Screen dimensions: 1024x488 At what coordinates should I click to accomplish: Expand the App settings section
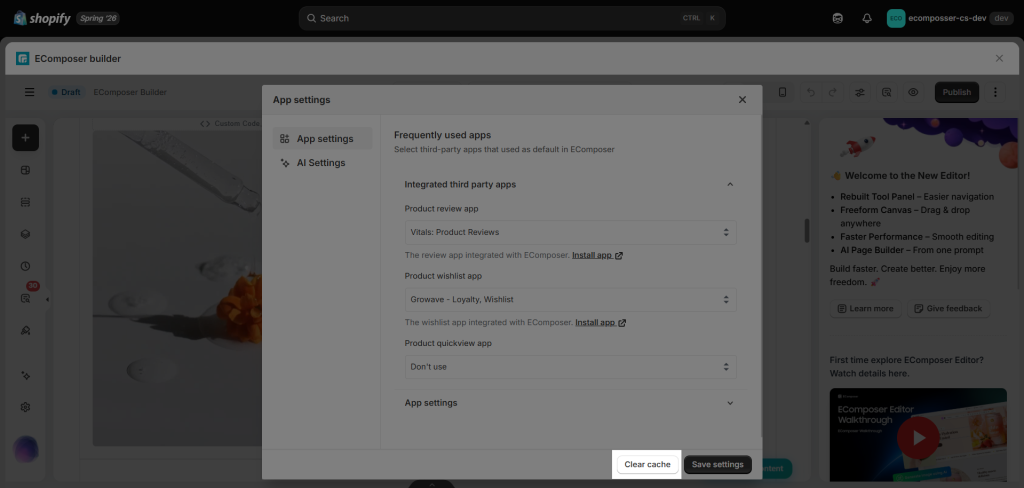pyautogui.click(x=569, y=402)
